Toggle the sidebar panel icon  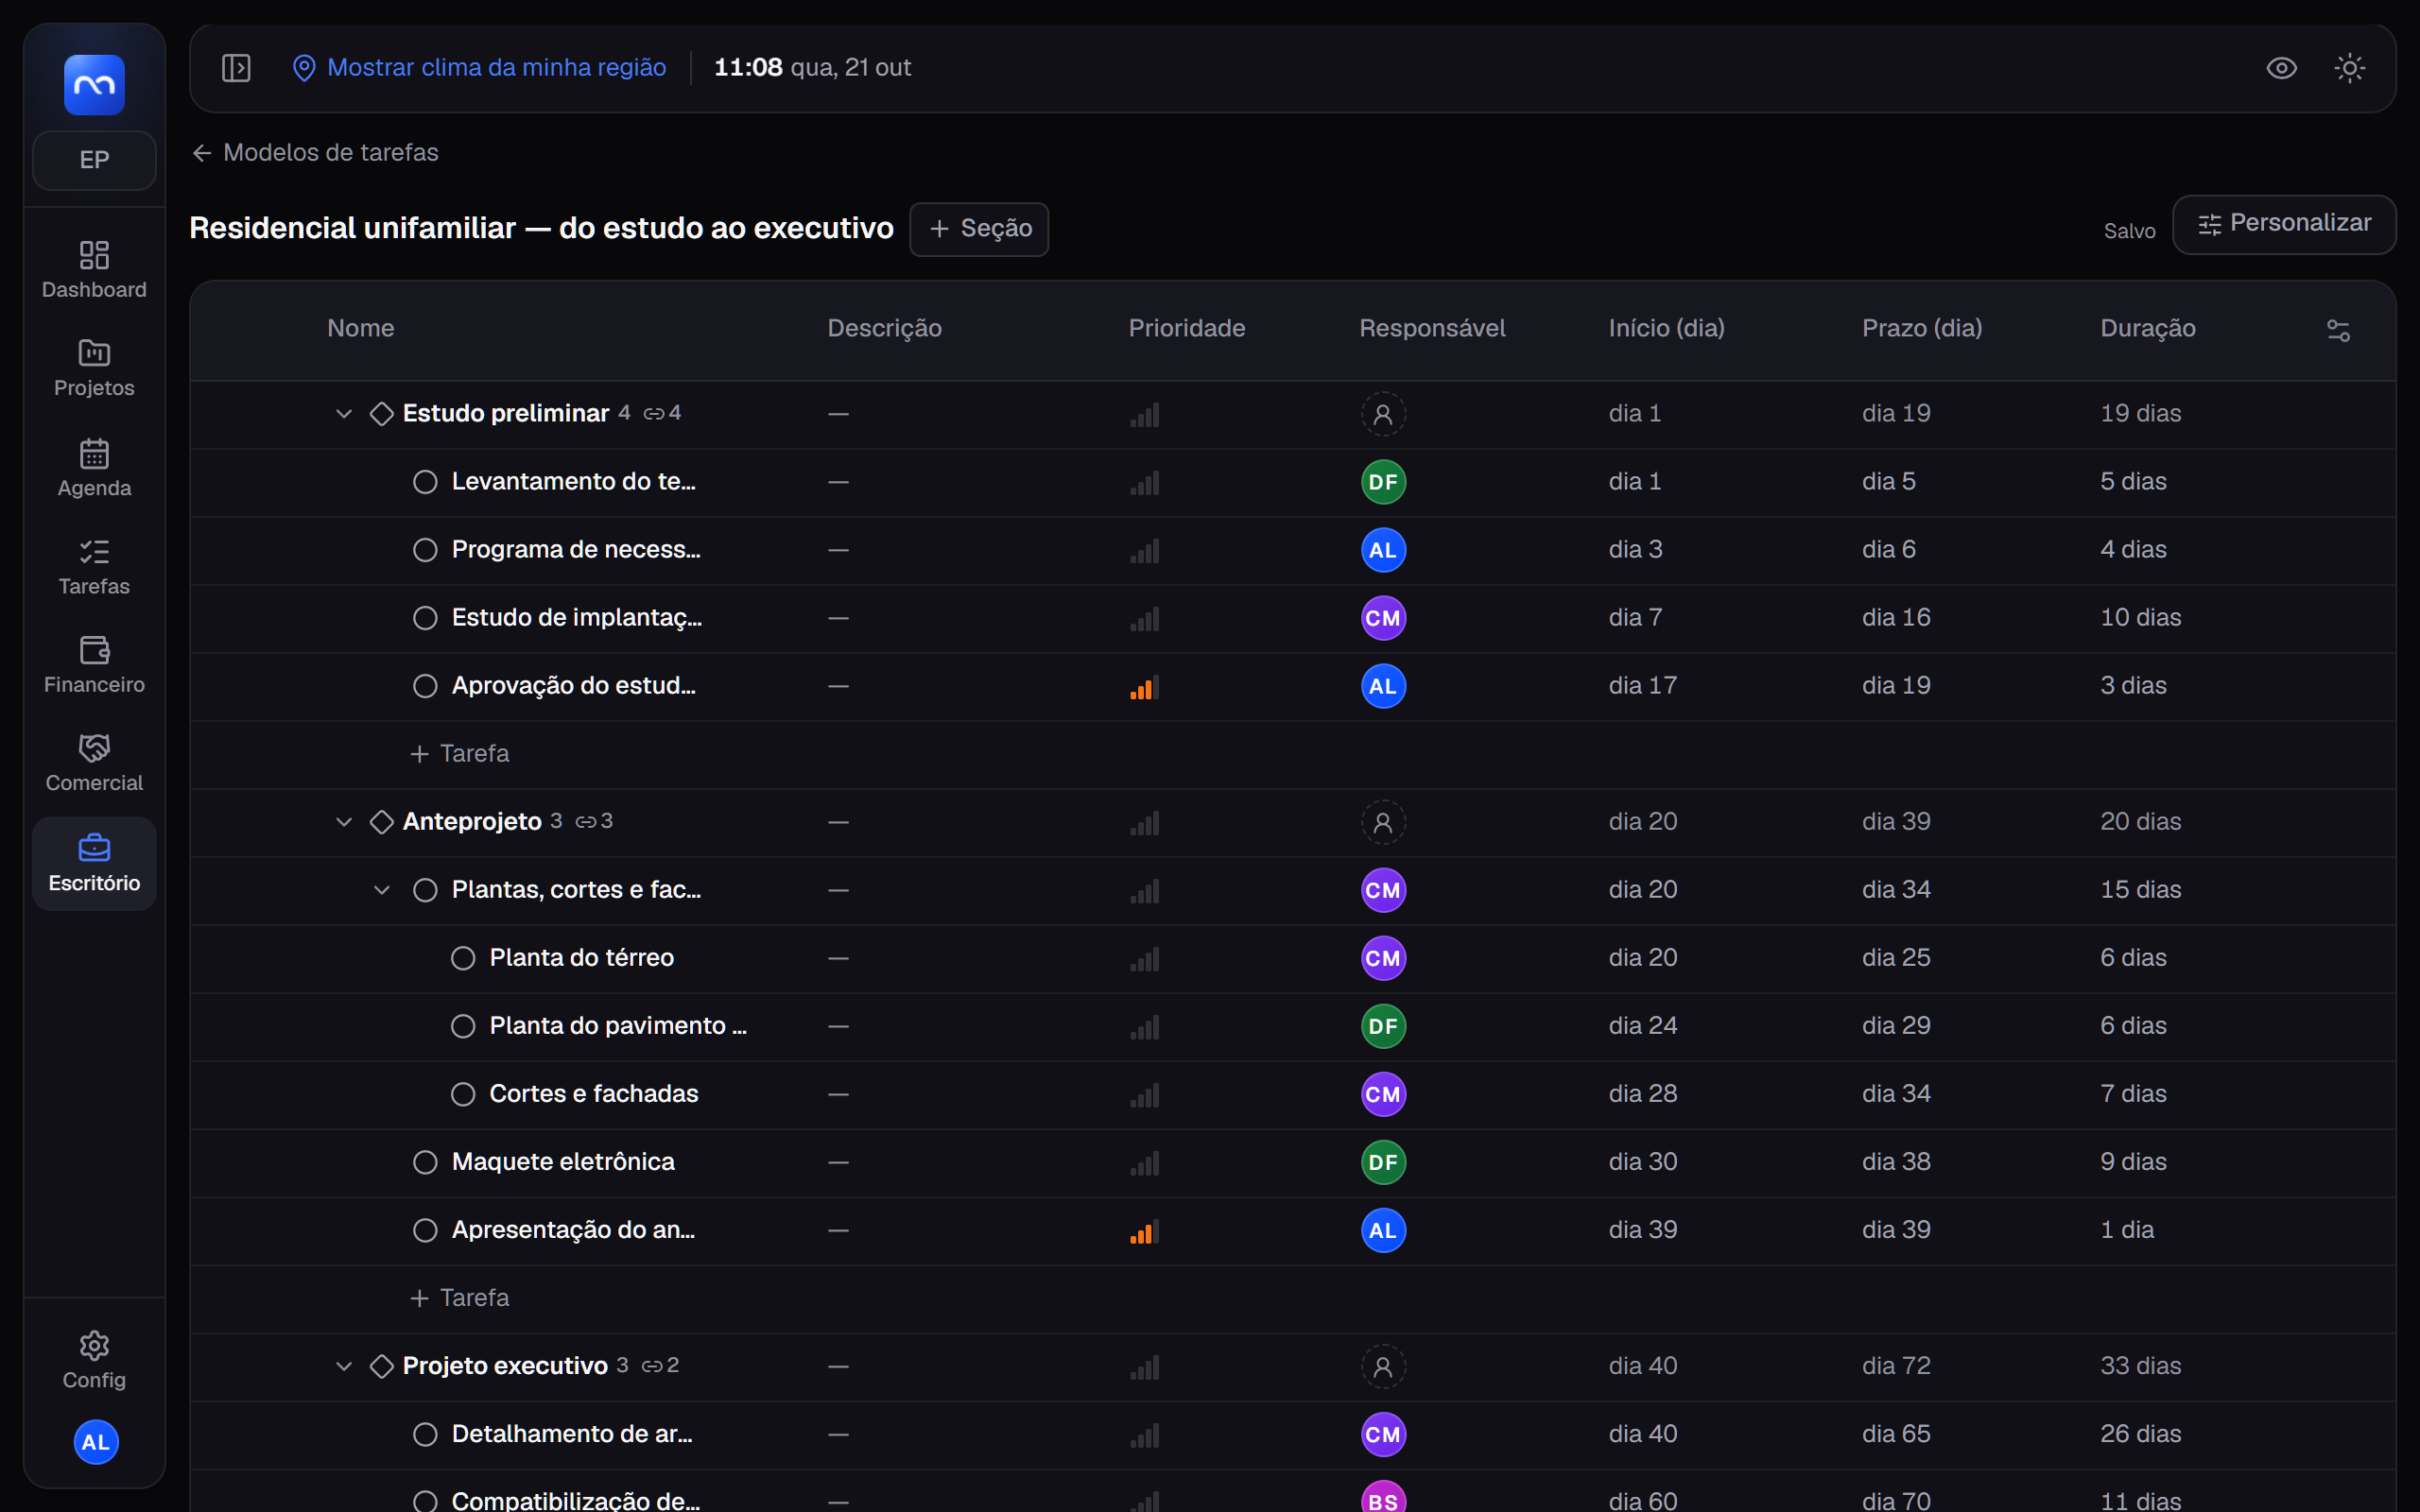pyautogui.click(x=236, y=68)
